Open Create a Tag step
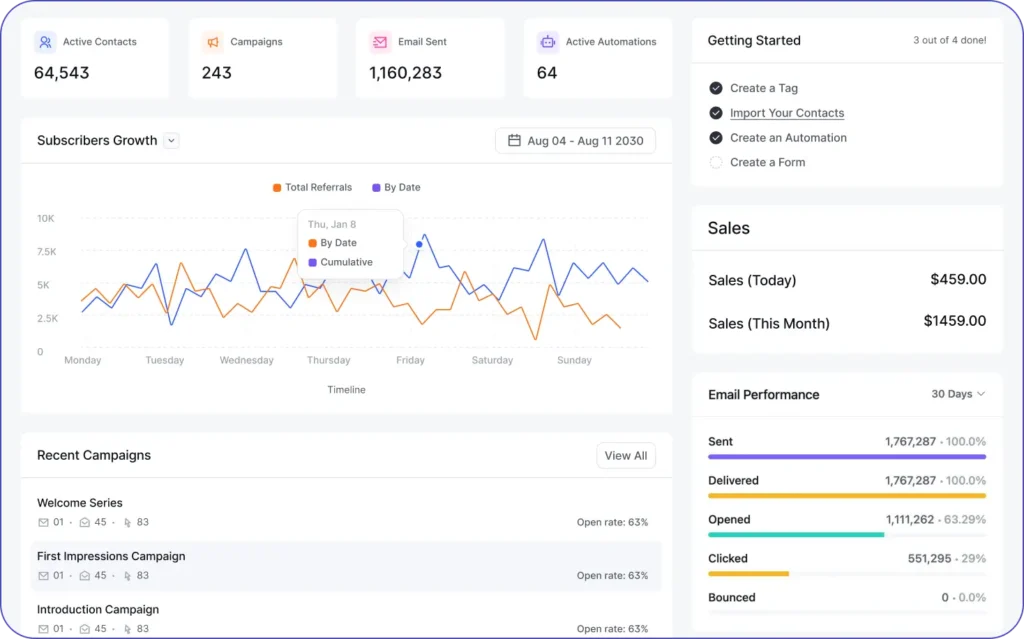 coord(763,88)
